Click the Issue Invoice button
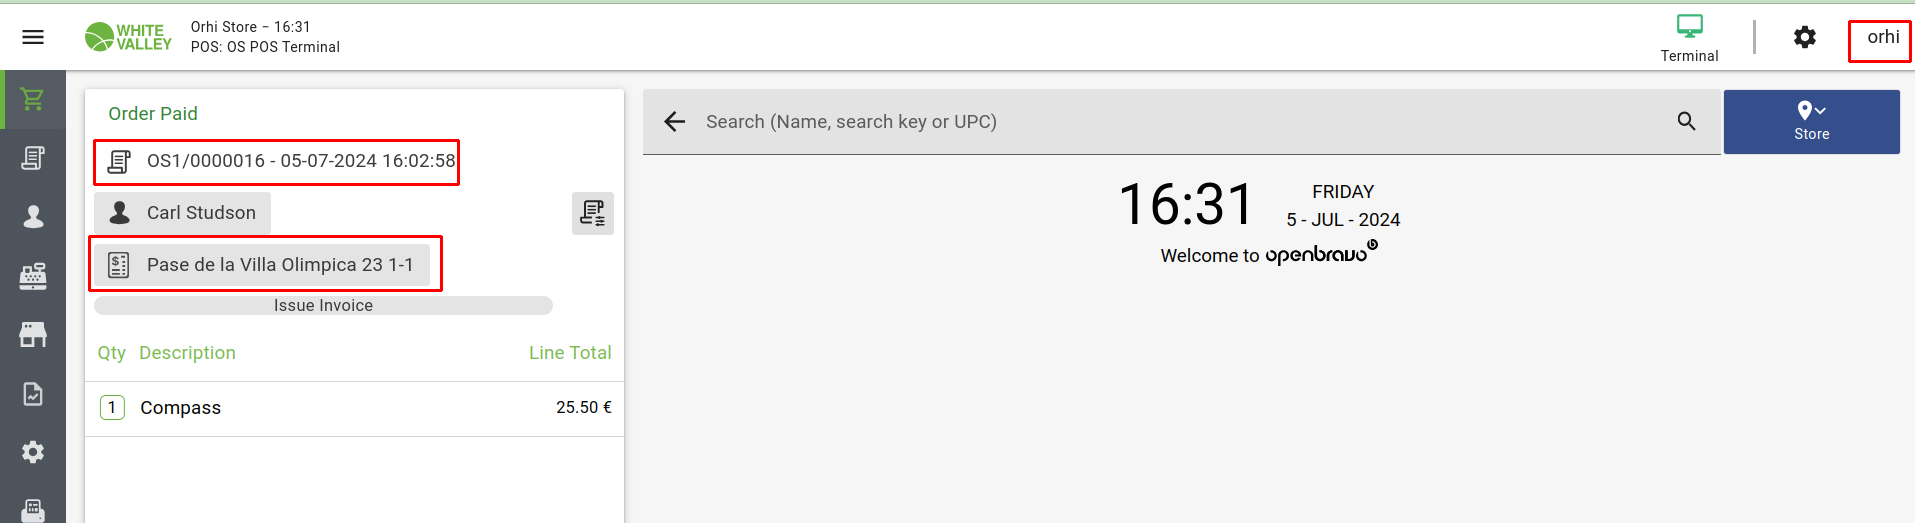Viewport: 1915px width, 523px height. tap(323, 305)
